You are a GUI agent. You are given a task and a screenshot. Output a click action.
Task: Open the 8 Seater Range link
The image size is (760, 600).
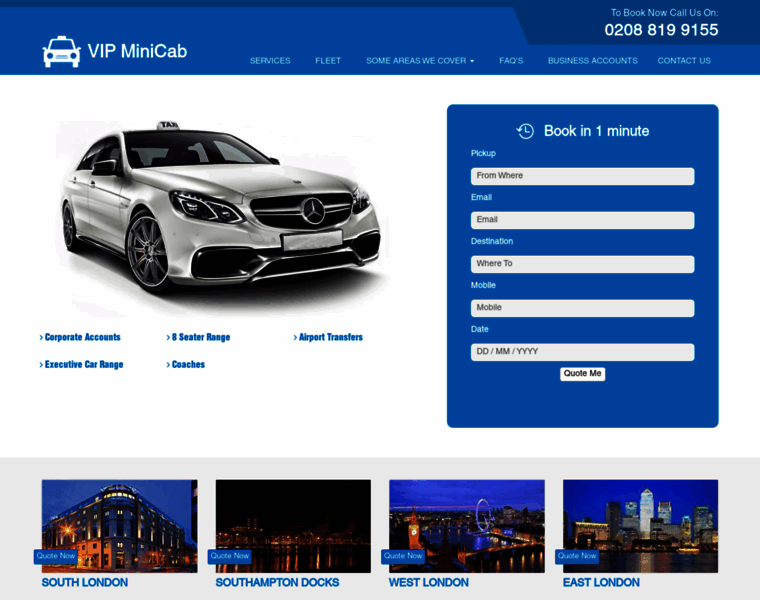[198, 337]
